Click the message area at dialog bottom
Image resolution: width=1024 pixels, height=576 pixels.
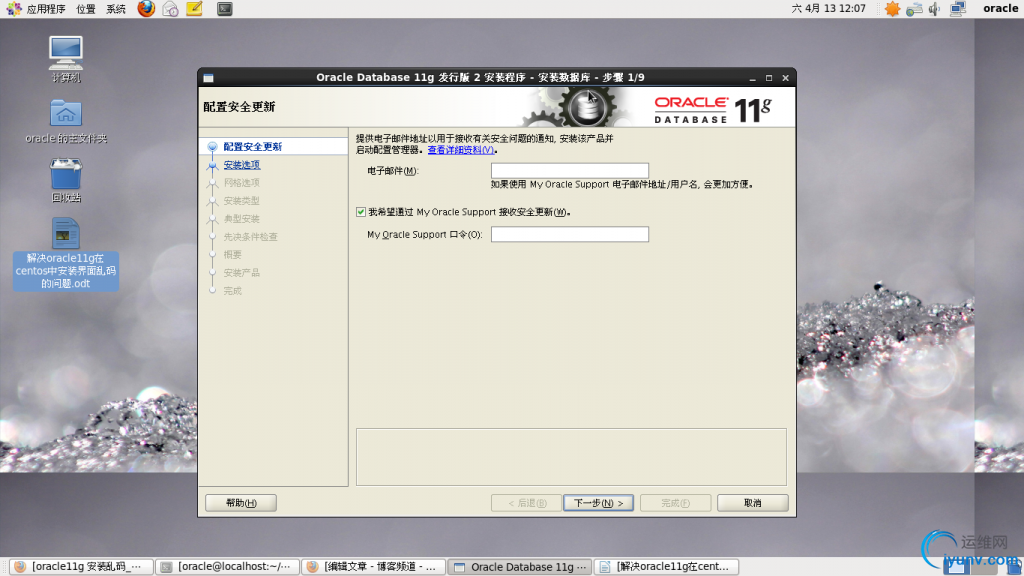(571, 457)
